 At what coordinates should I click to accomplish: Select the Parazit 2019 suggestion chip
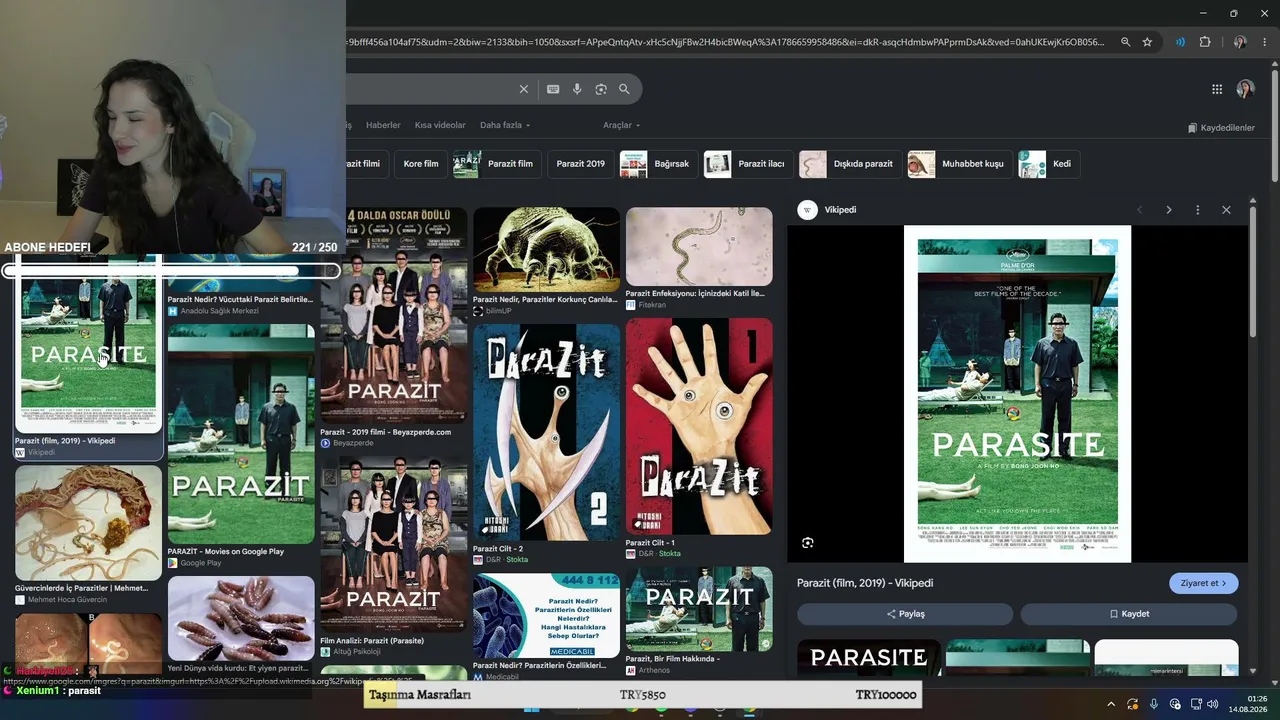pyautogui.click(x=581, y=164)
